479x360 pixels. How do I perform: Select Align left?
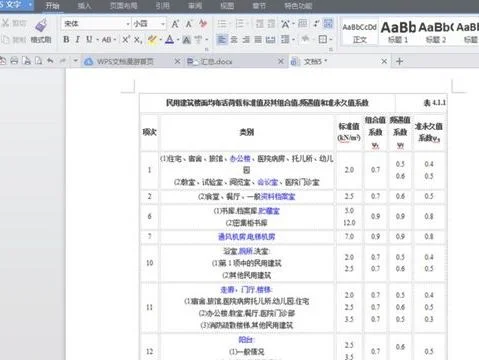pos(221,40)
